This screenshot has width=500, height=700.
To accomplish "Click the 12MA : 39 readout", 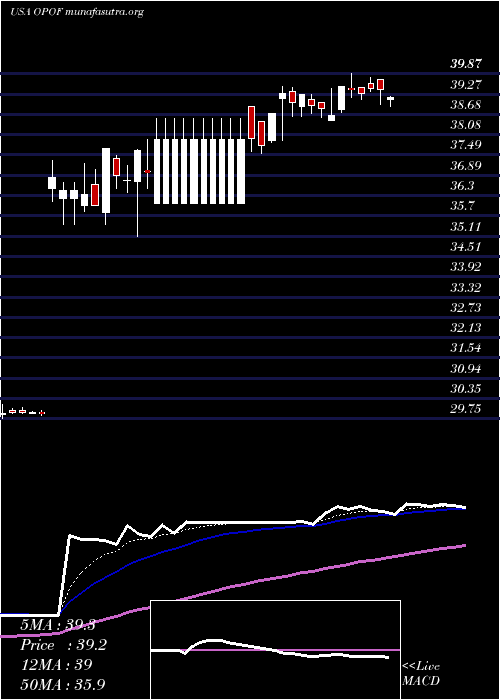I will click(x=56, y=665).
